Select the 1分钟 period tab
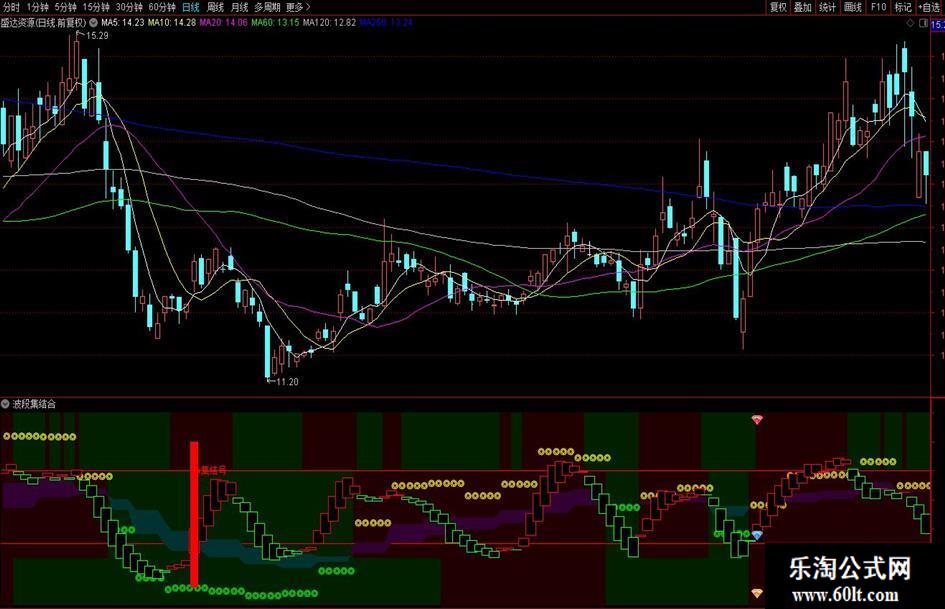945x609 pixels. click(38, 7)
